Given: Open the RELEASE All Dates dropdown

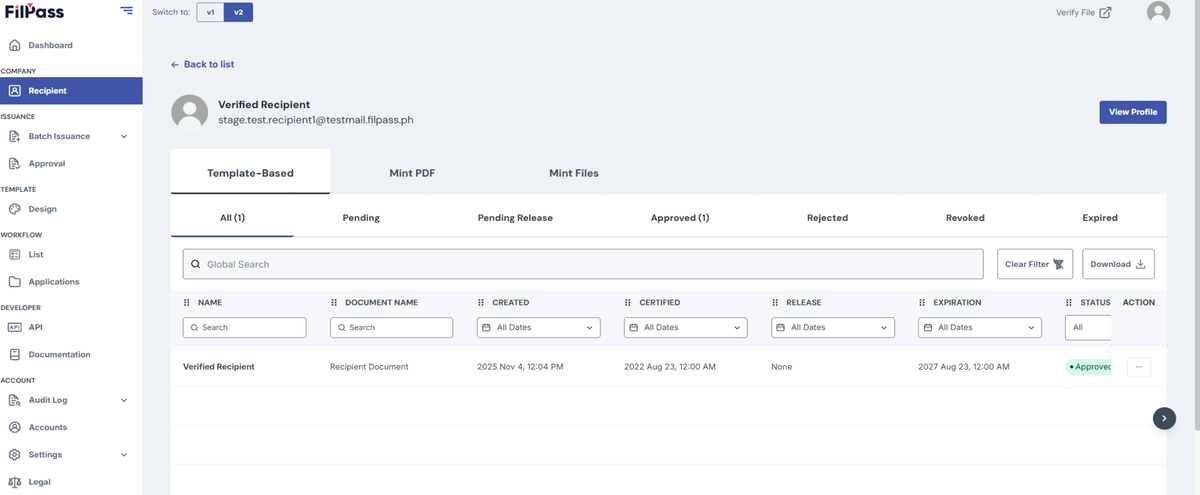Looking at the screenshot, I should pos(832,327).
